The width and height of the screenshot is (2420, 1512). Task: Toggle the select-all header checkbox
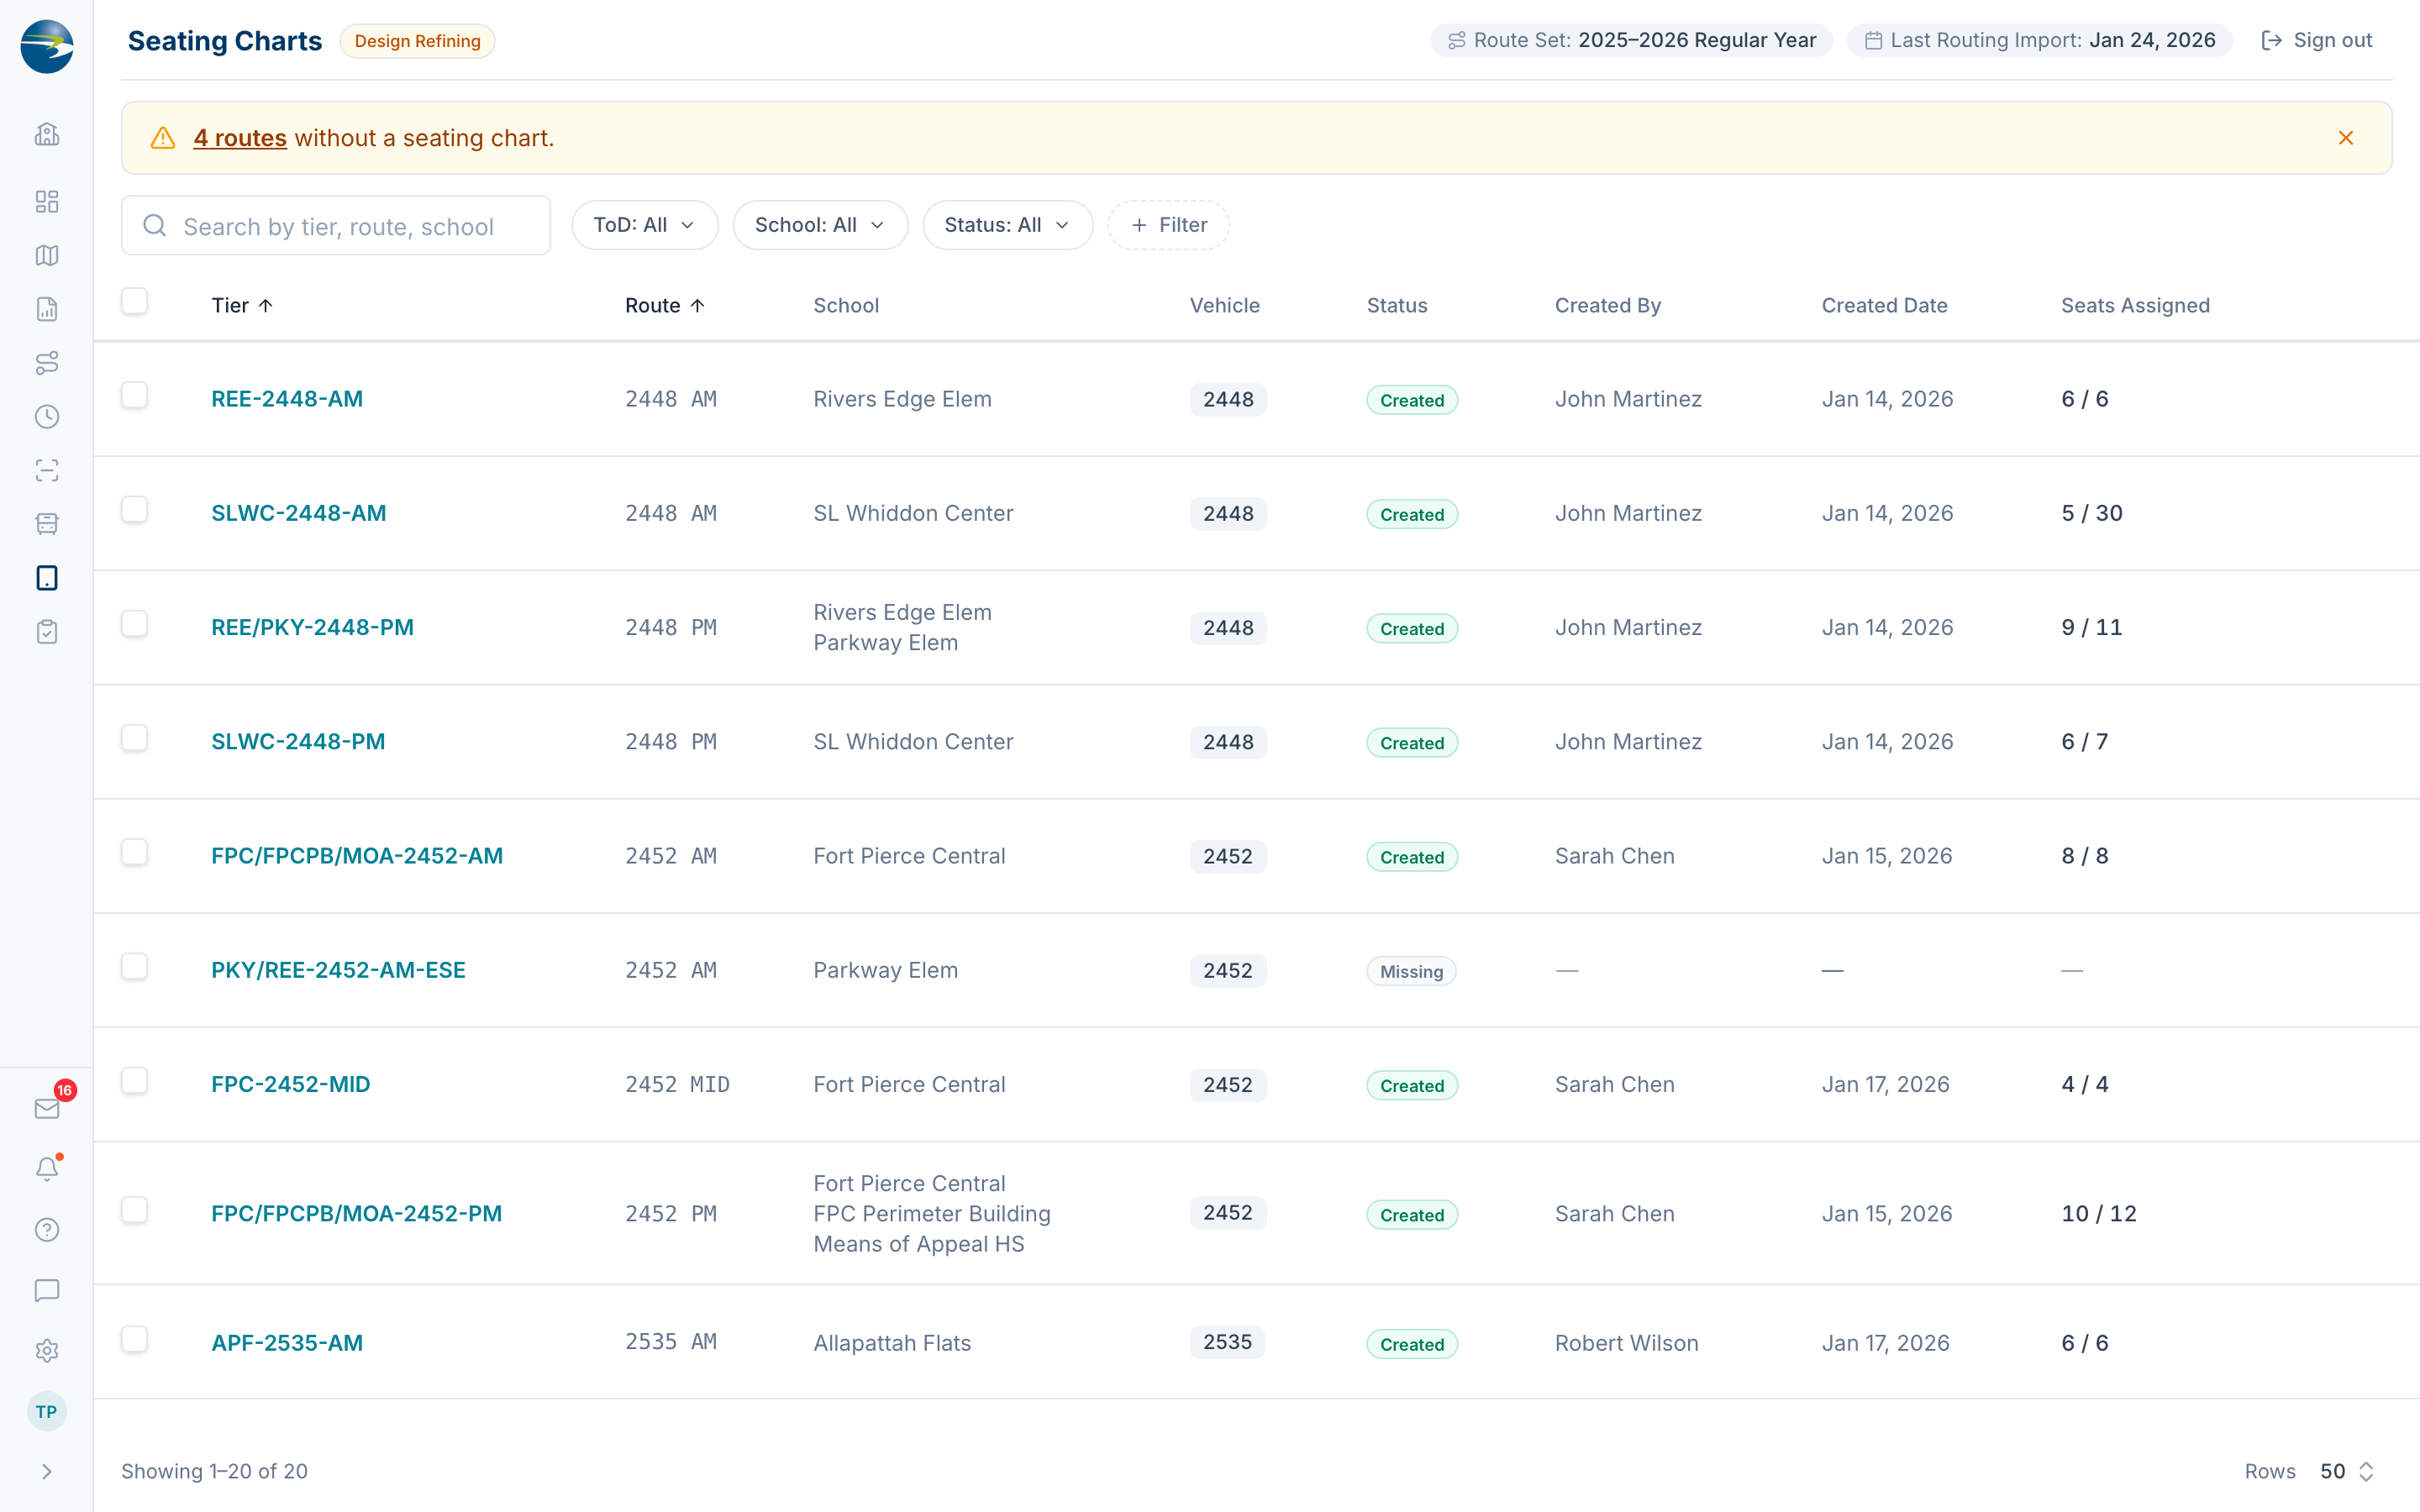click(x=134, y=301)
